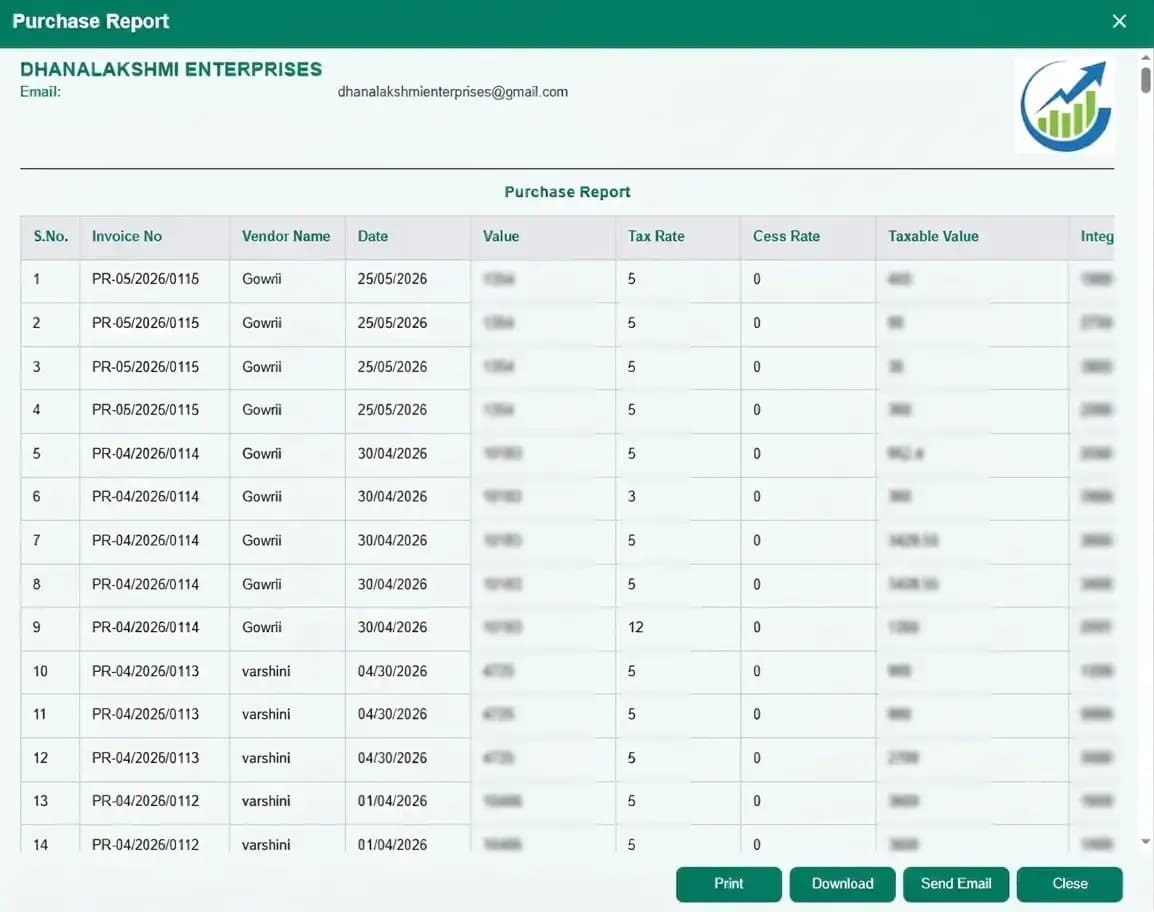
Task: Click the scroll down arrow
Action: pos(1145,841)
